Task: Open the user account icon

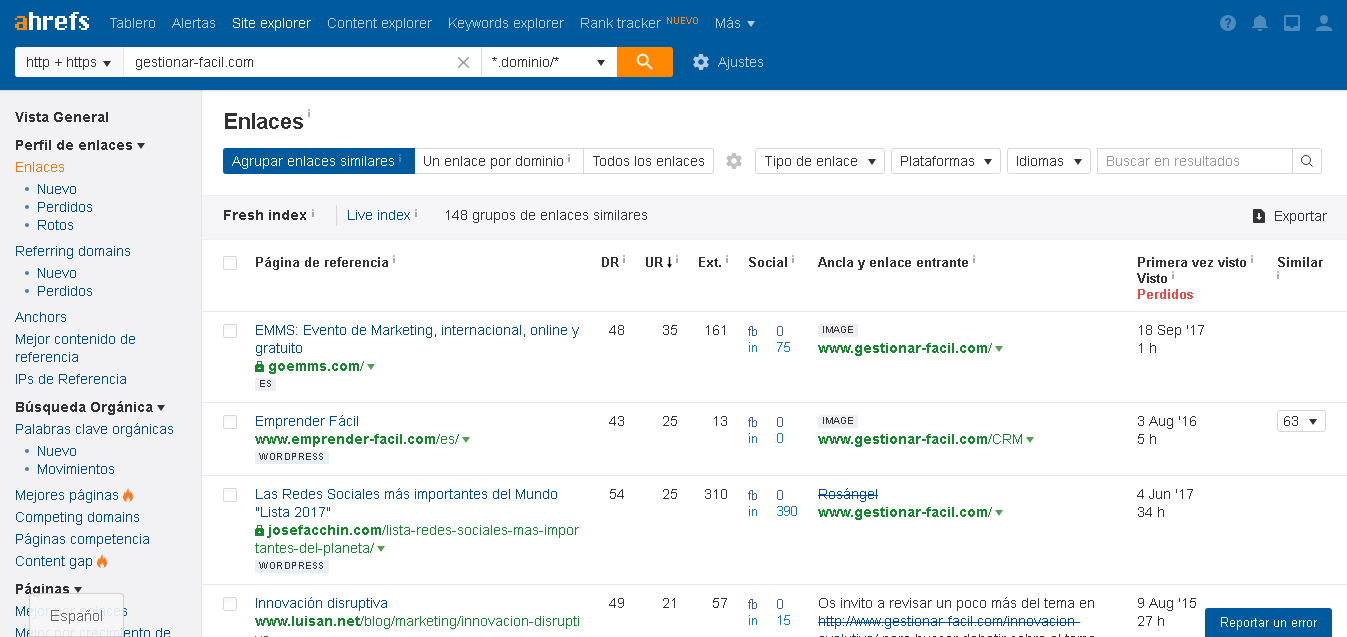Action: [1324, 23]
